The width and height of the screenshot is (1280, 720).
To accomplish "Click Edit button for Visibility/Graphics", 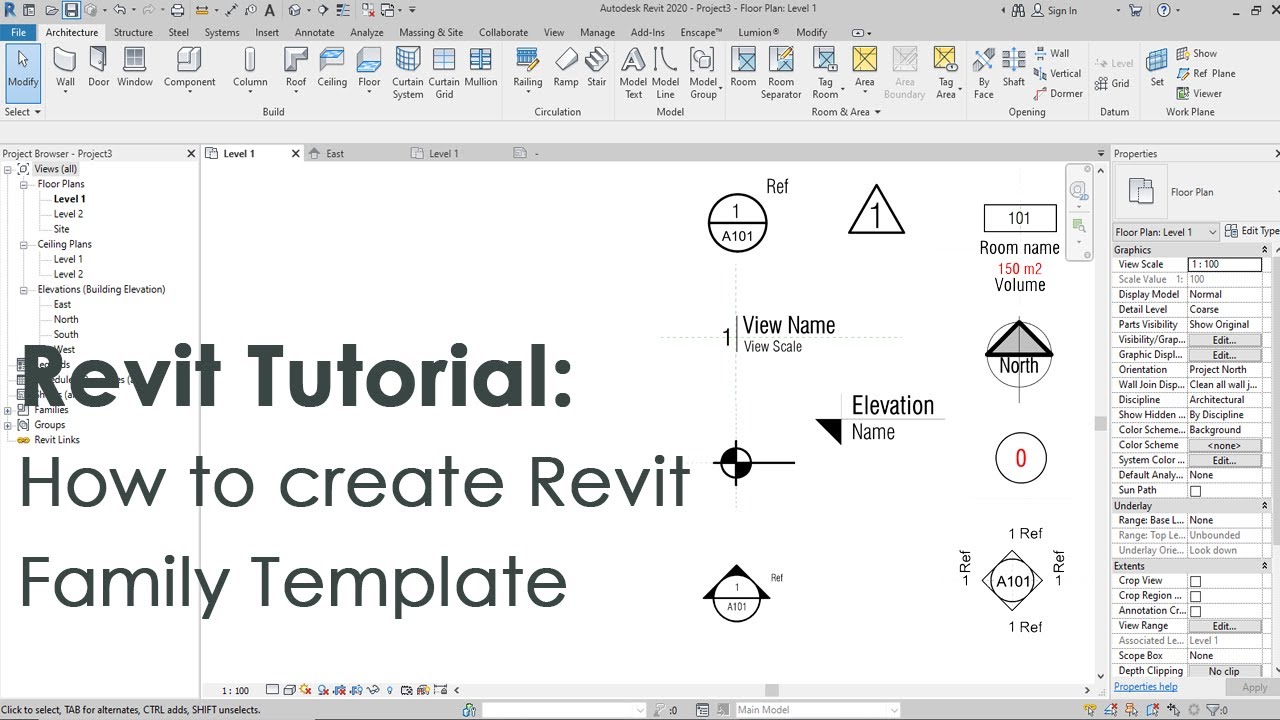I will [x=1224, y=340].
